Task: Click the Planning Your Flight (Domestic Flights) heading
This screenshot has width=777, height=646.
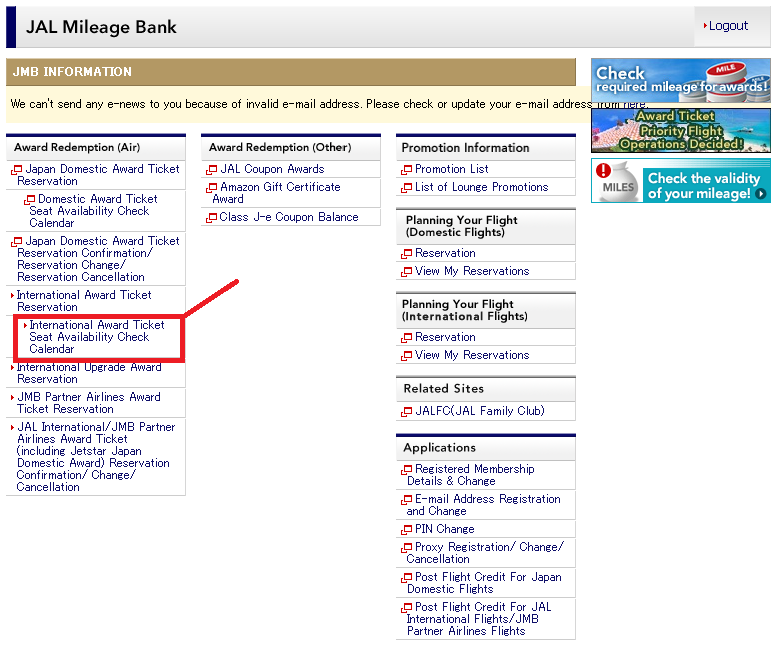Action: pos(461,226)
